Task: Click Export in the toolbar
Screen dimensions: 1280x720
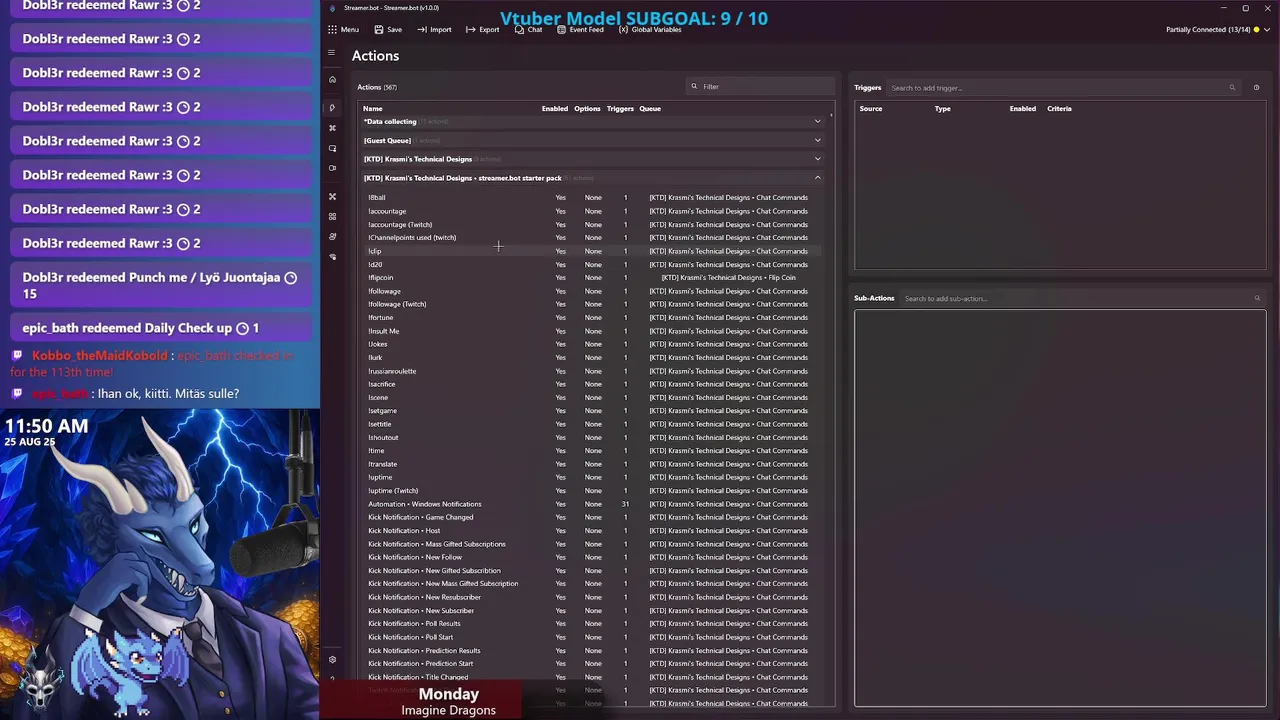Action: [482, 30]
